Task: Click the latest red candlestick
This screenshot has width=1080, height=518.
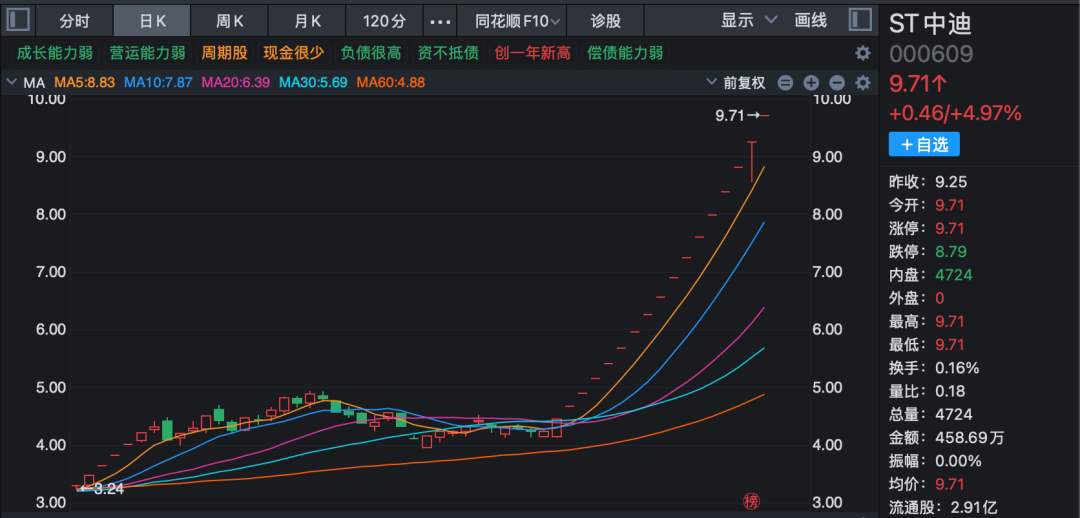Action: 765,116
